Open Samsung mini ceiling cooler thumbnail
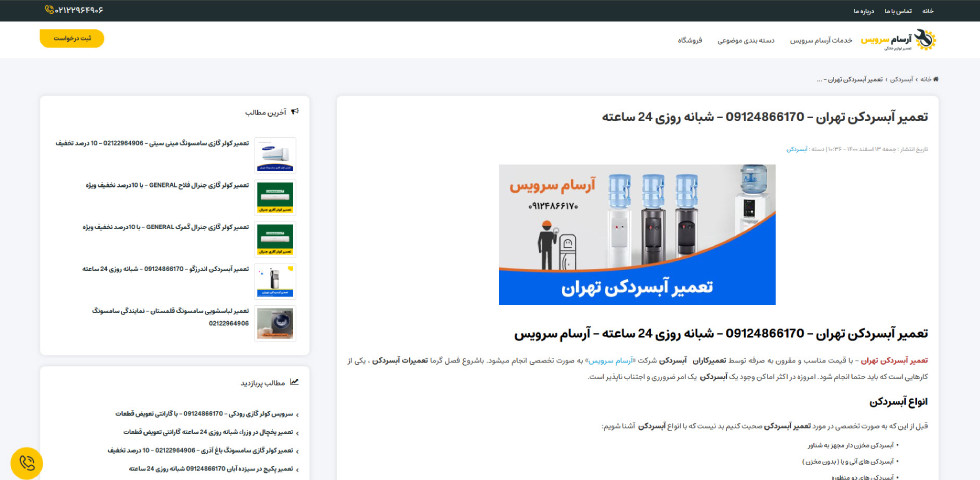The height and width of the screenshot is (480, 980). coord(276,154)
